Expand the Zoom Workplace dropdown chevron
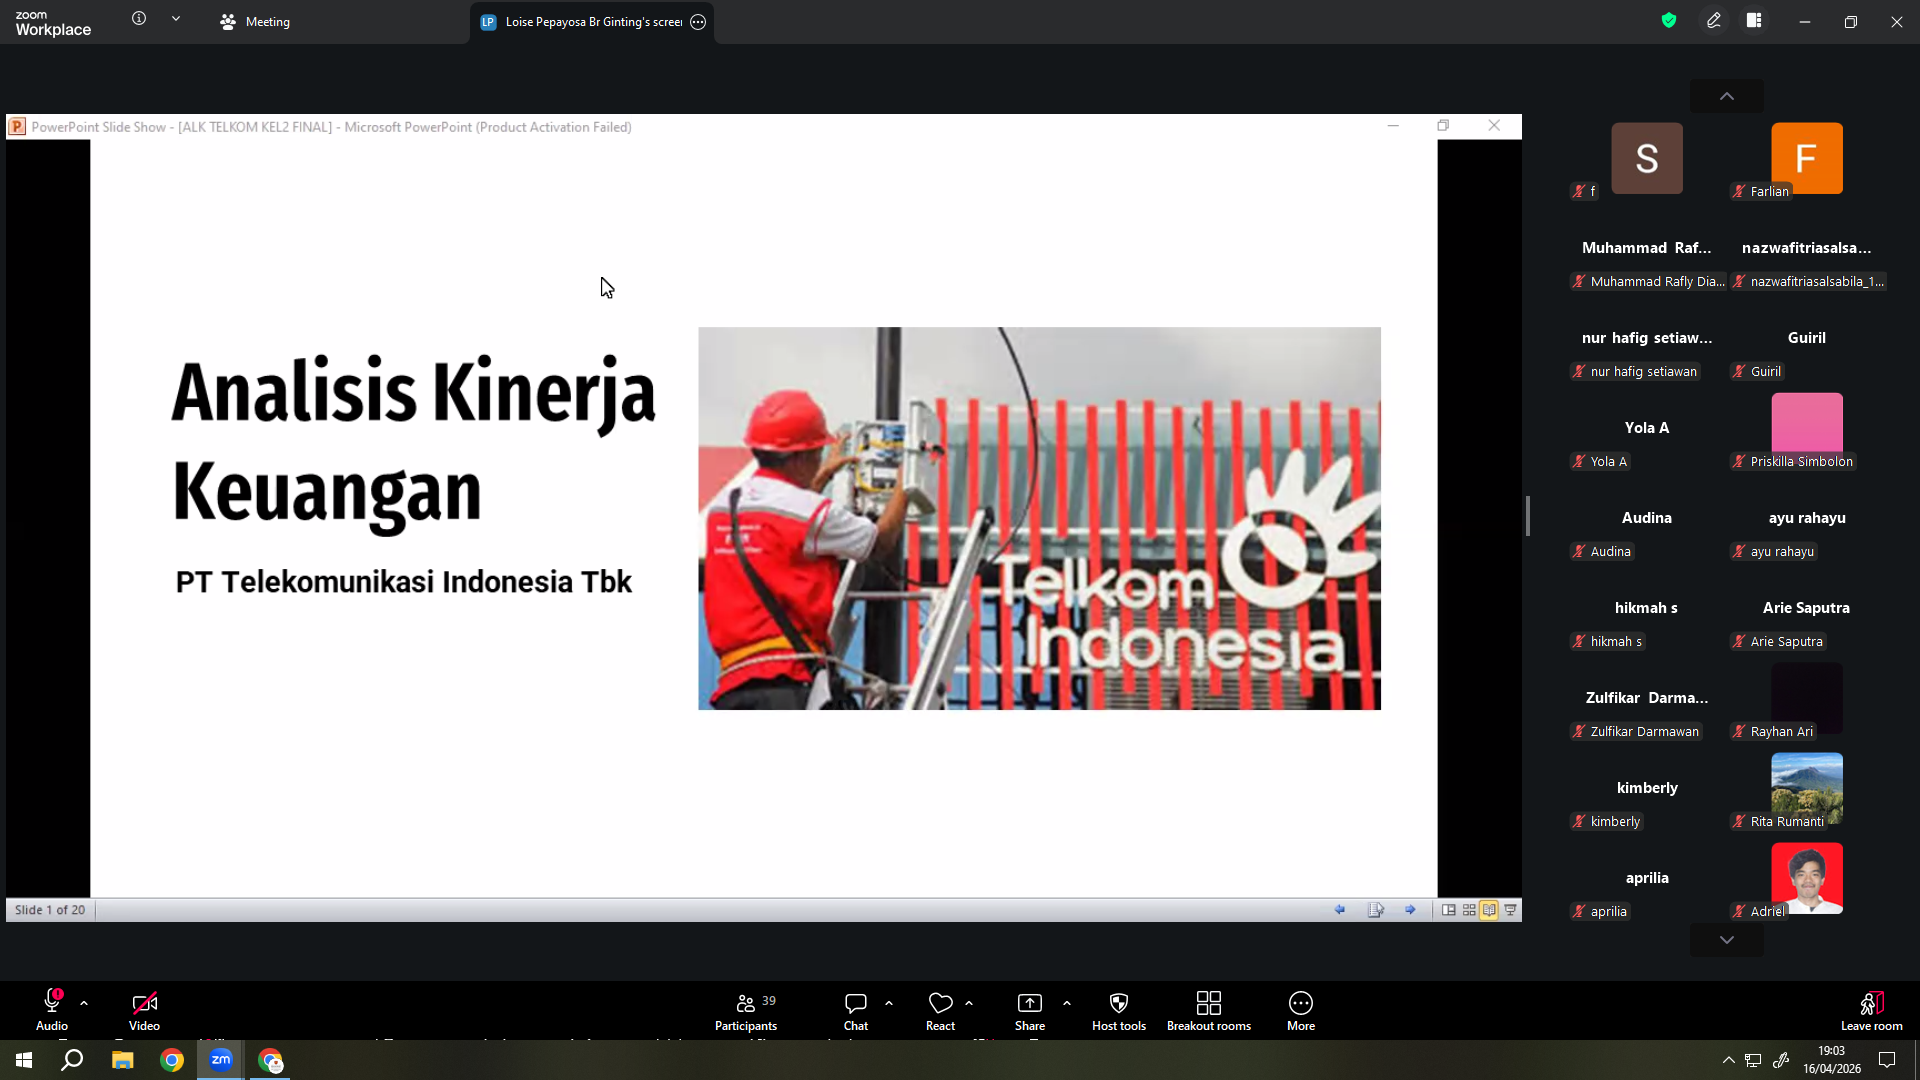The width and height of the screenshot is (1920, 1080). (176, 19)
